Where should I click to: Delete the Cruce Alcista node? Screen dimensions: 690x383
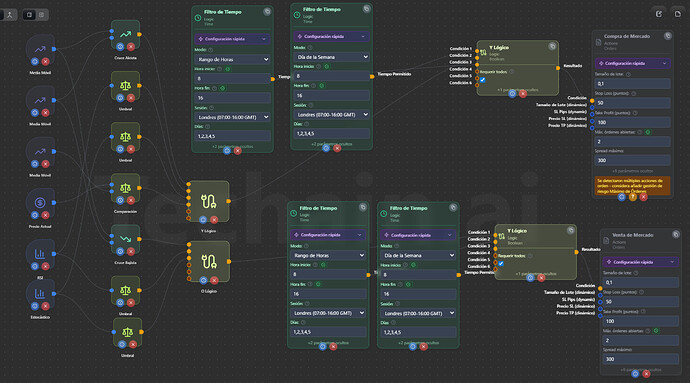pyautogui.click(x=131, y=46)
